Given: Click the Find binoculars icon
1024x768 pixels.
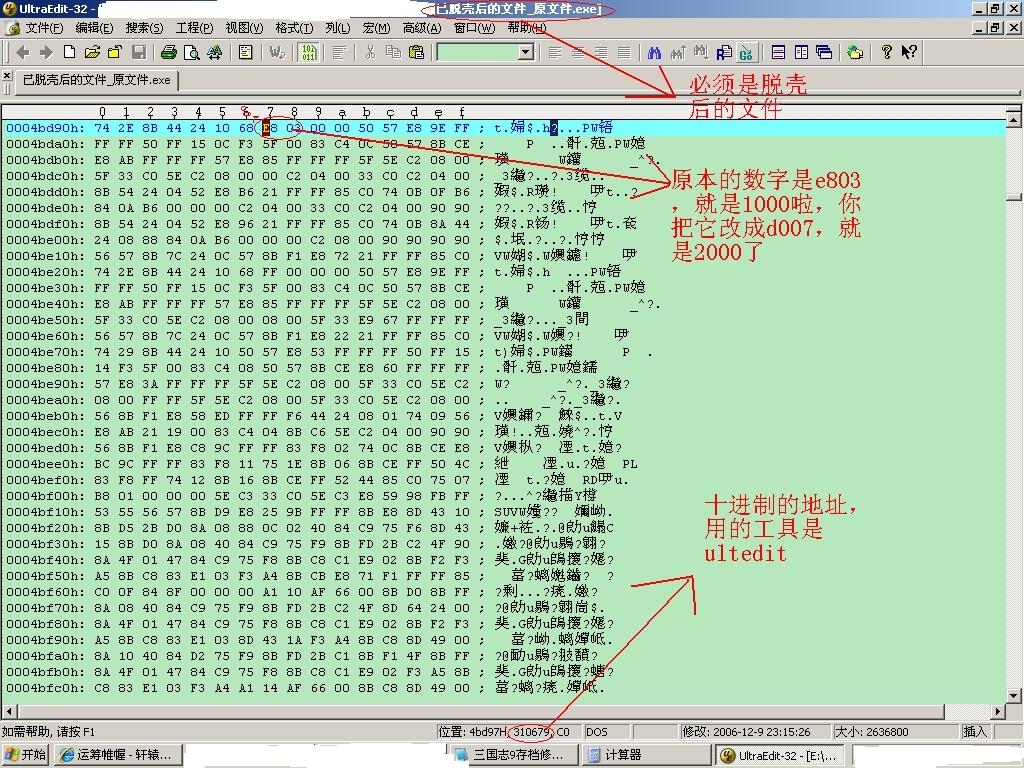Looking at the screenshot, I should [654, 52].
